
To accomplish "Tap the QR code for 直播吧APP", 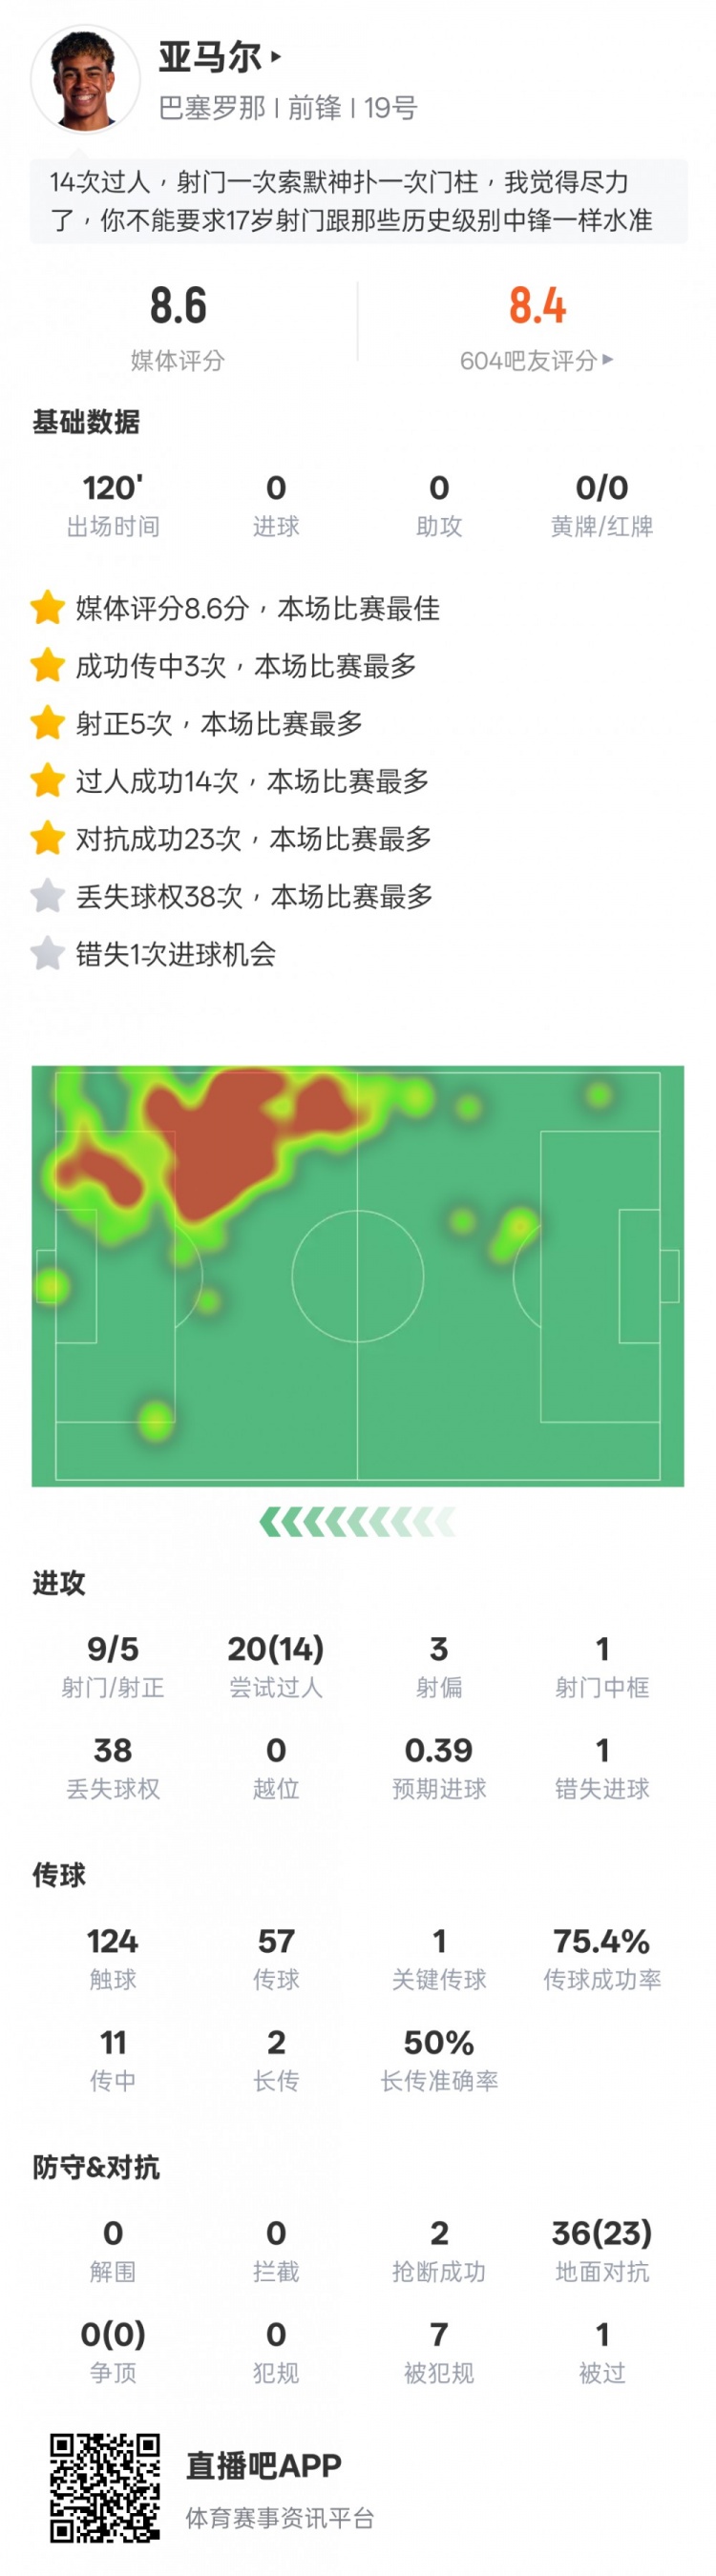I will [x=105, y=2487].
